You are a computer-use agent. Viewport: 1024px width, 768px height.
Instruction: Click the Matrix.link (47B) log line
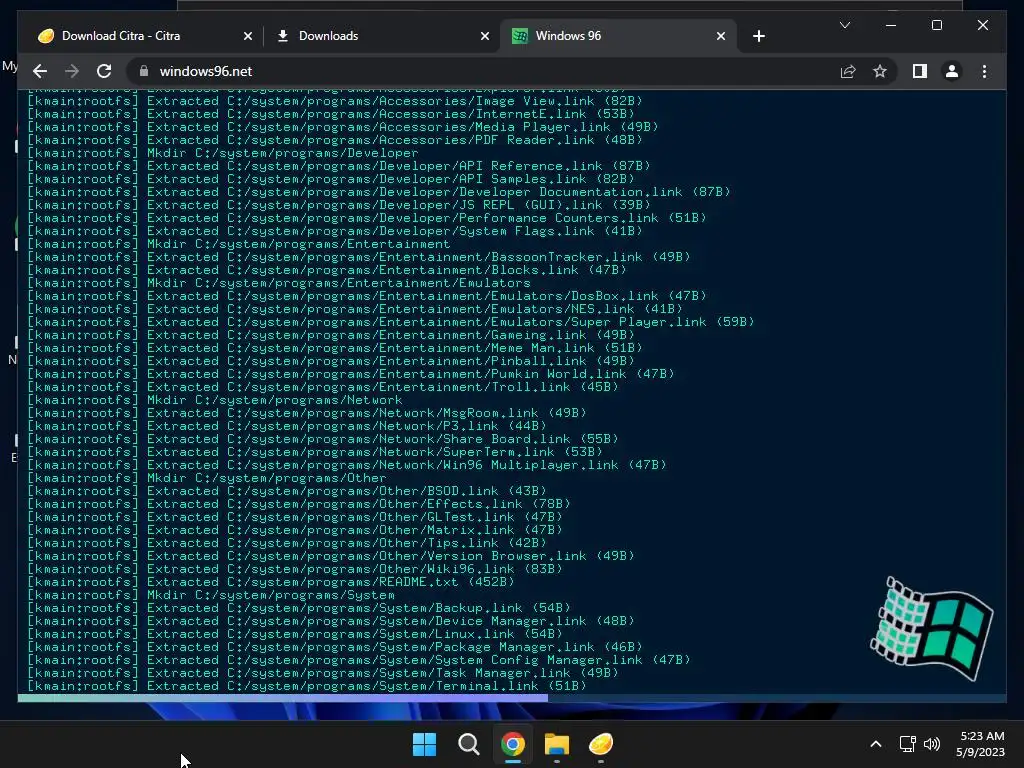click(x=295, y=530)
